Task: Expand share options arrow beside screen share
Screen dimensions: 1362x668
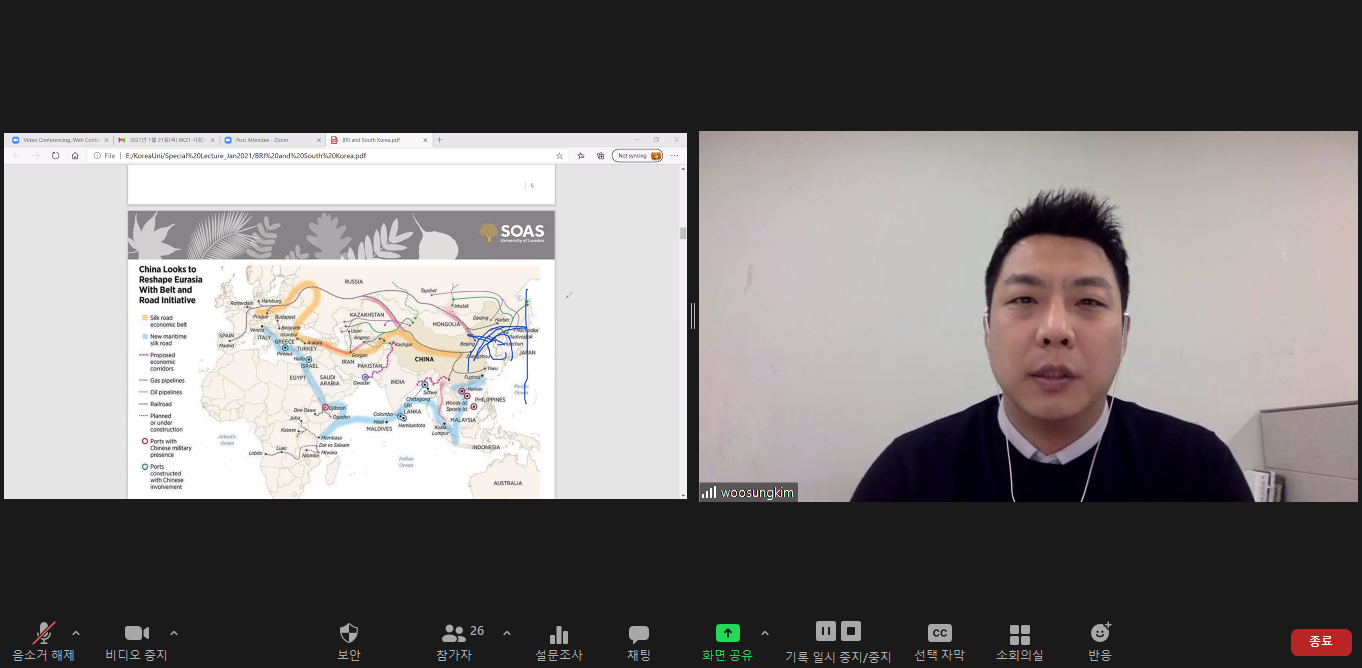Action: [x=765, y=633]
